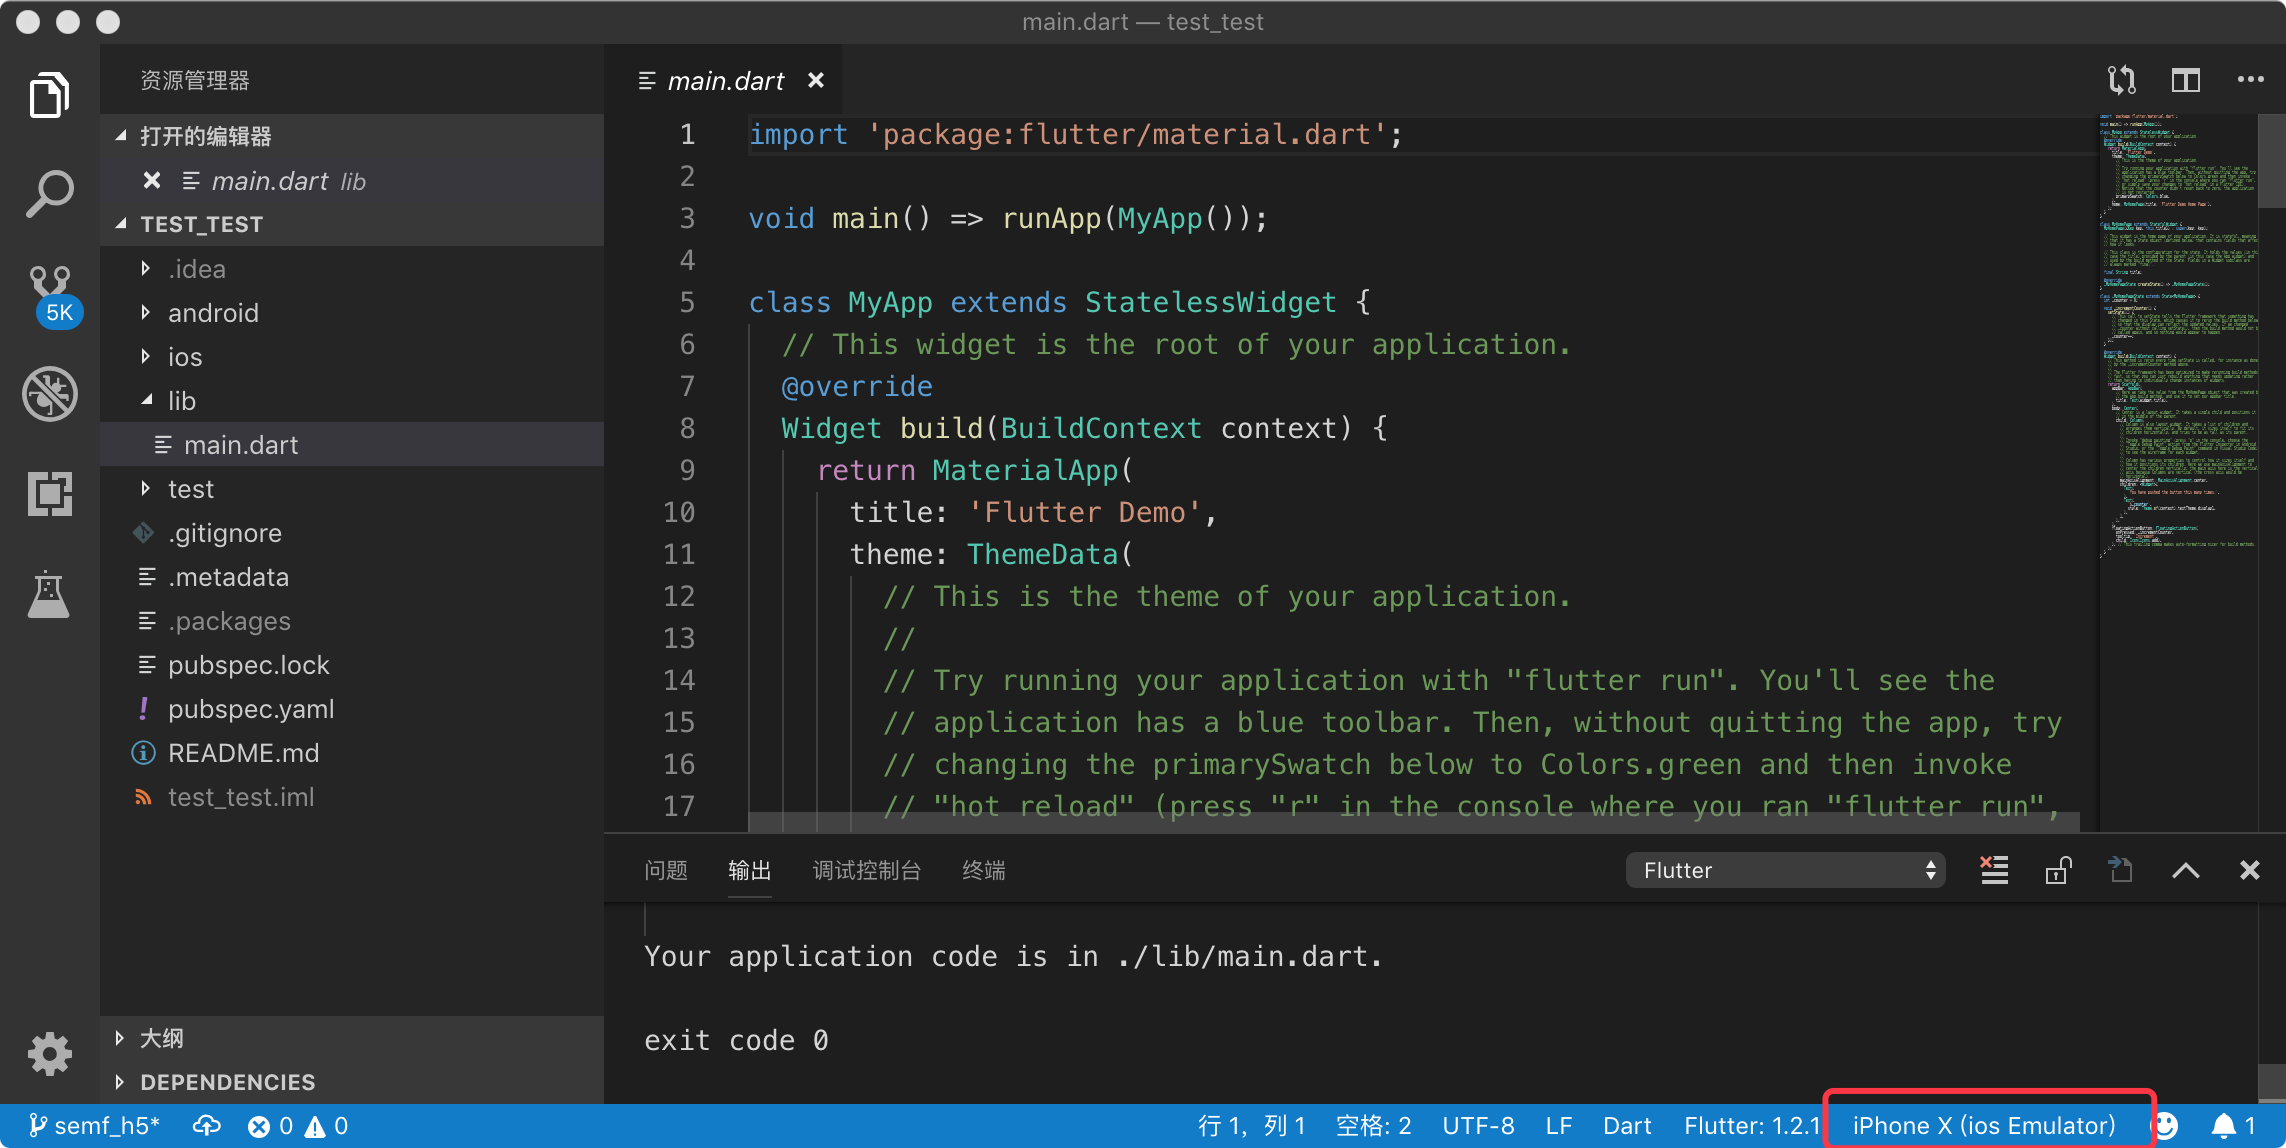Screen dimensions: 2286x1148
Task: Open errors and warnings status indicator
Action: pyautogui.click(x=298, y=1126)
